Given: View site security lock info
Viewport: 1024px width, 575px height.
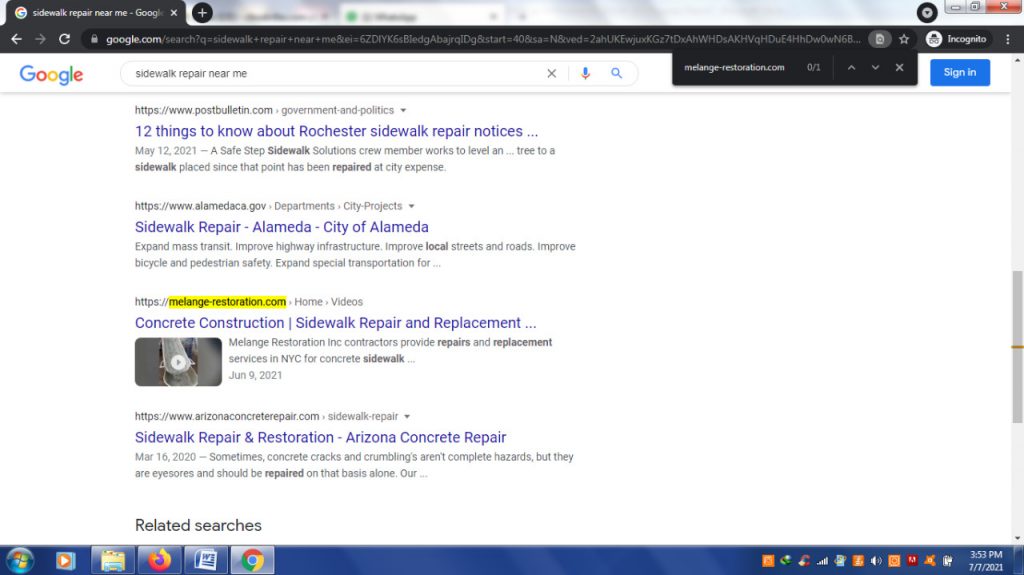Looking at the screenshot, I should pyautogui.click(x=94, y=39).
